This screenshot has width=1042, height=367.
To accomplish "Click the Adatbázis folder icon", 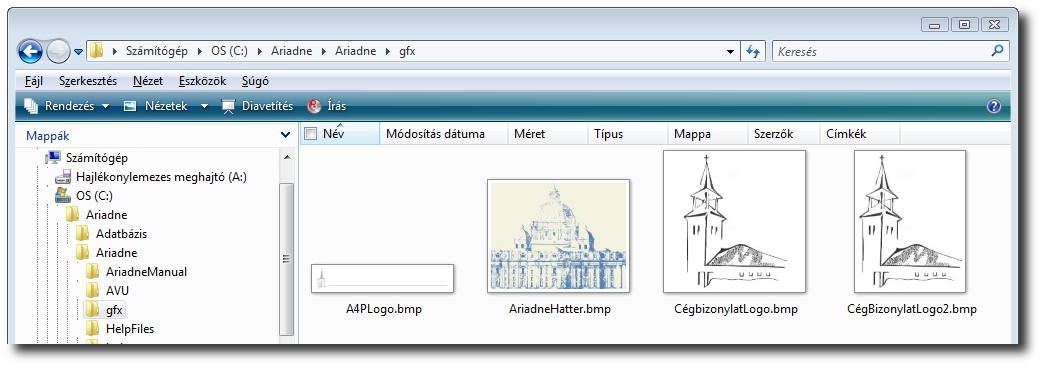I will point(82,233).
